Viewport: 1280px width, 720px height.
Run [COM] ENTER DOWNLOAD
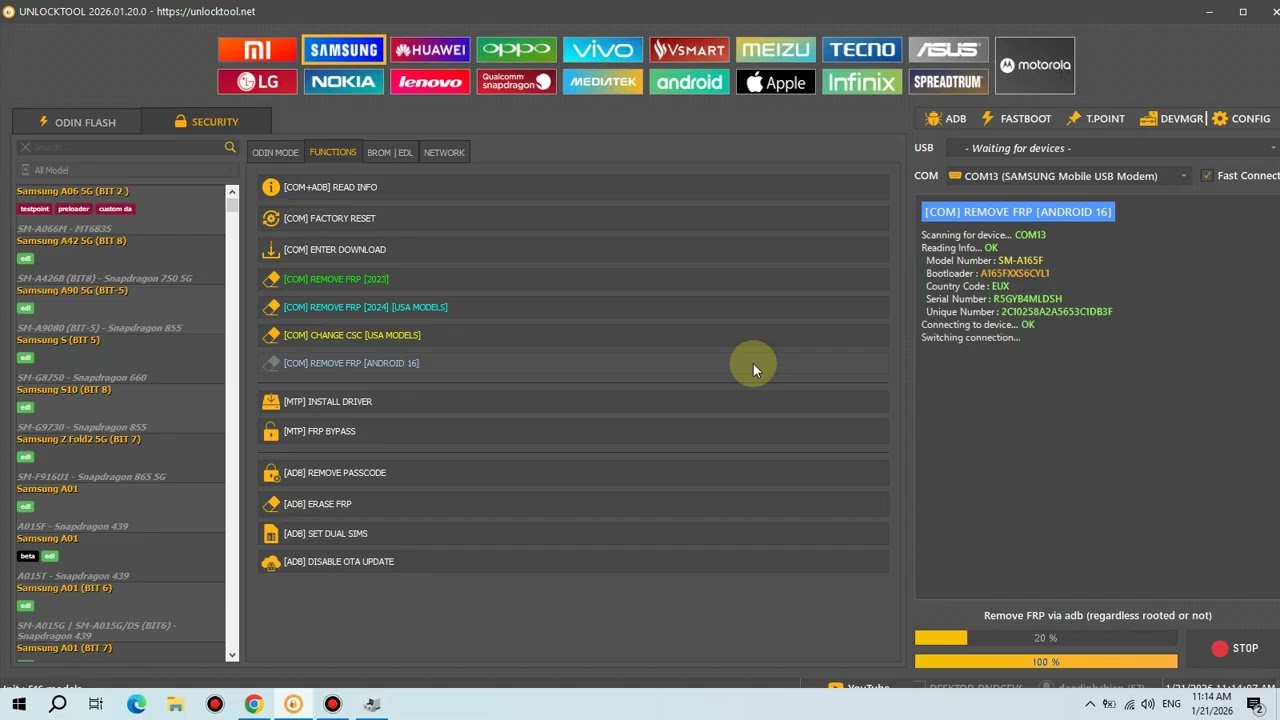point(573,250)
